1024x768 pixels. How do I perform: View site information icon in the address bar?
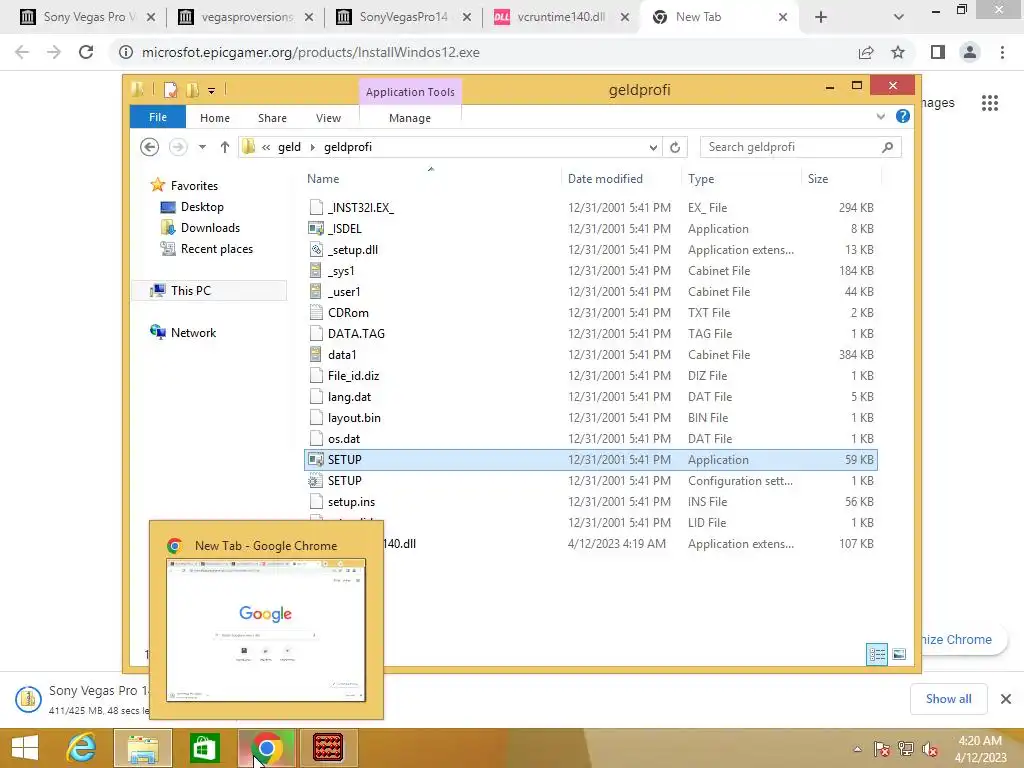click(x=125, y=52)
